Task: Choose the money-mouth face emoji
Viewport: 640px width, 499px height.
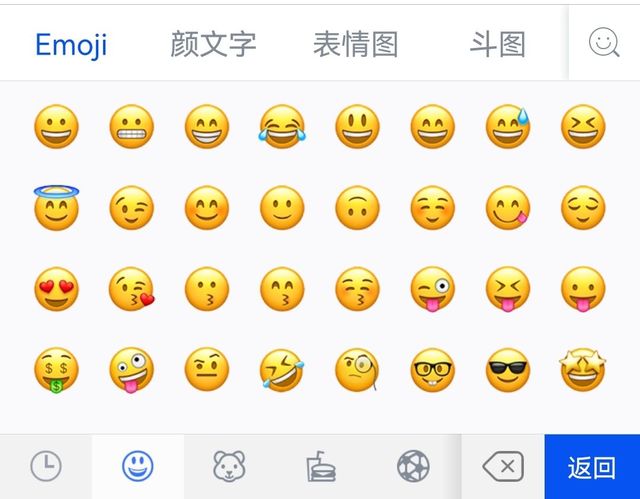Action: point(56,370)
